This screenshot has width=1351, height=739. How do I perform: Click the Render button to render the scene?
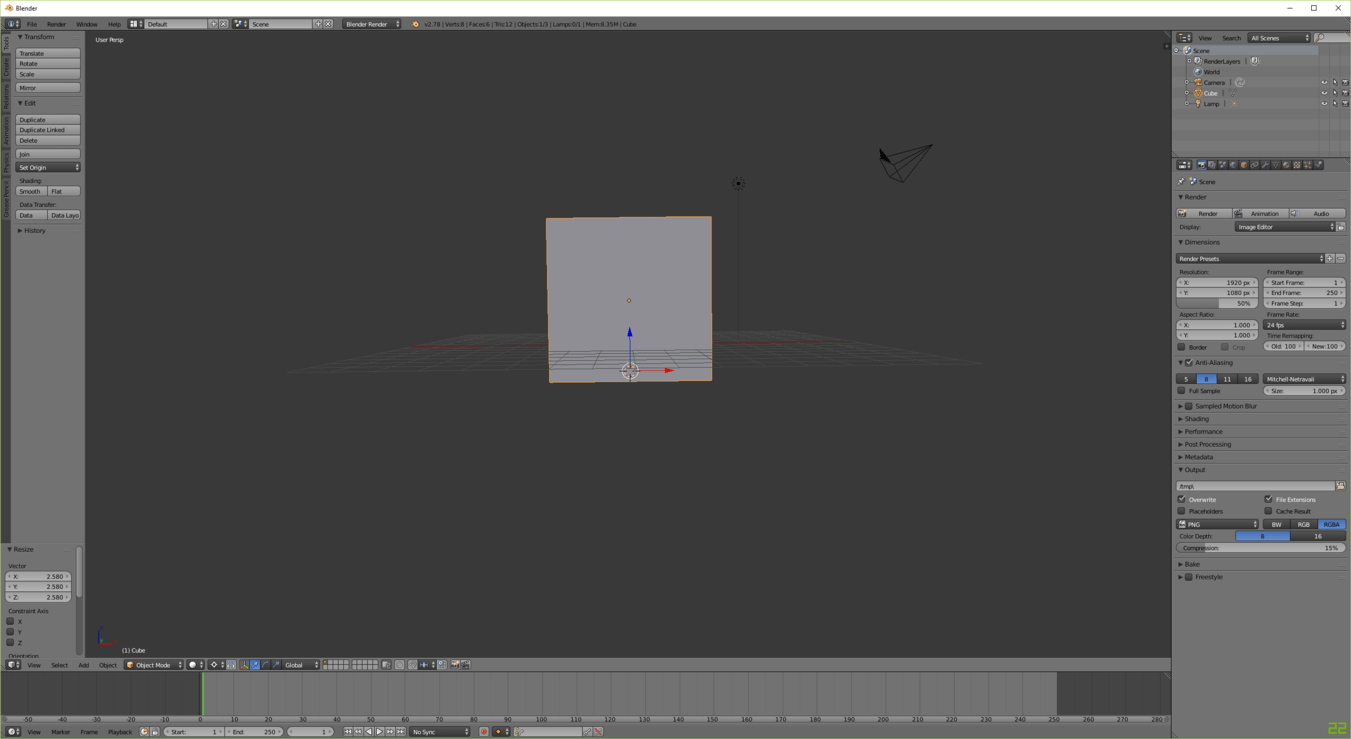[1204, 213]
